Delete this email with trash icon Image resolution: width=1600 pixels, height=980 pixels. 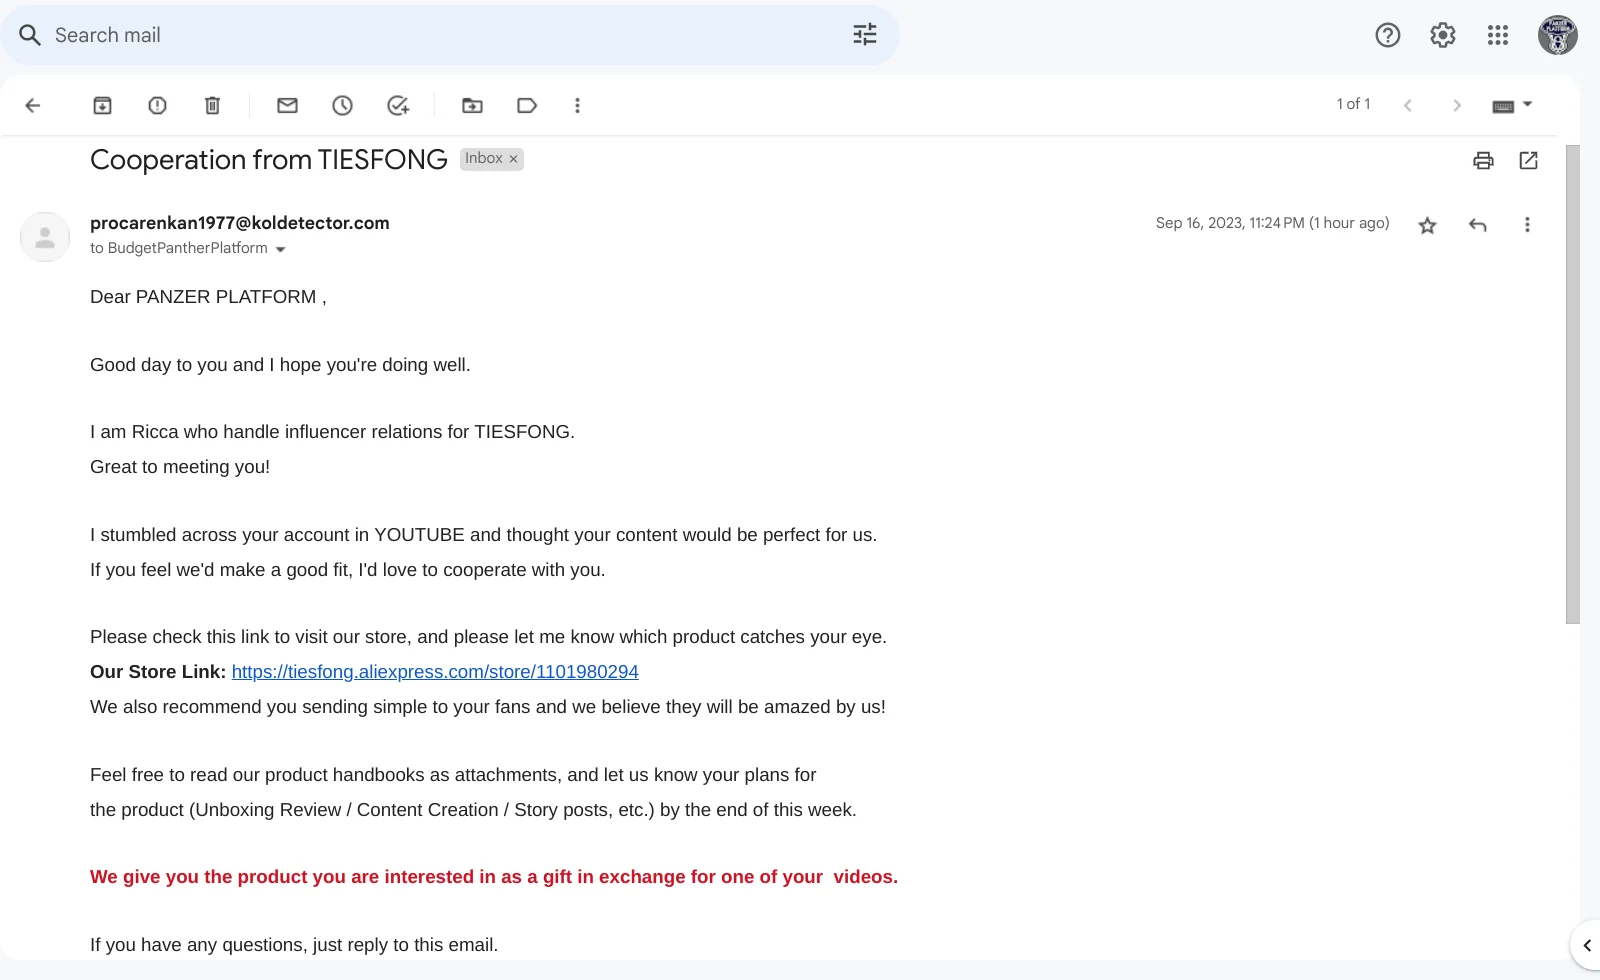212,105
